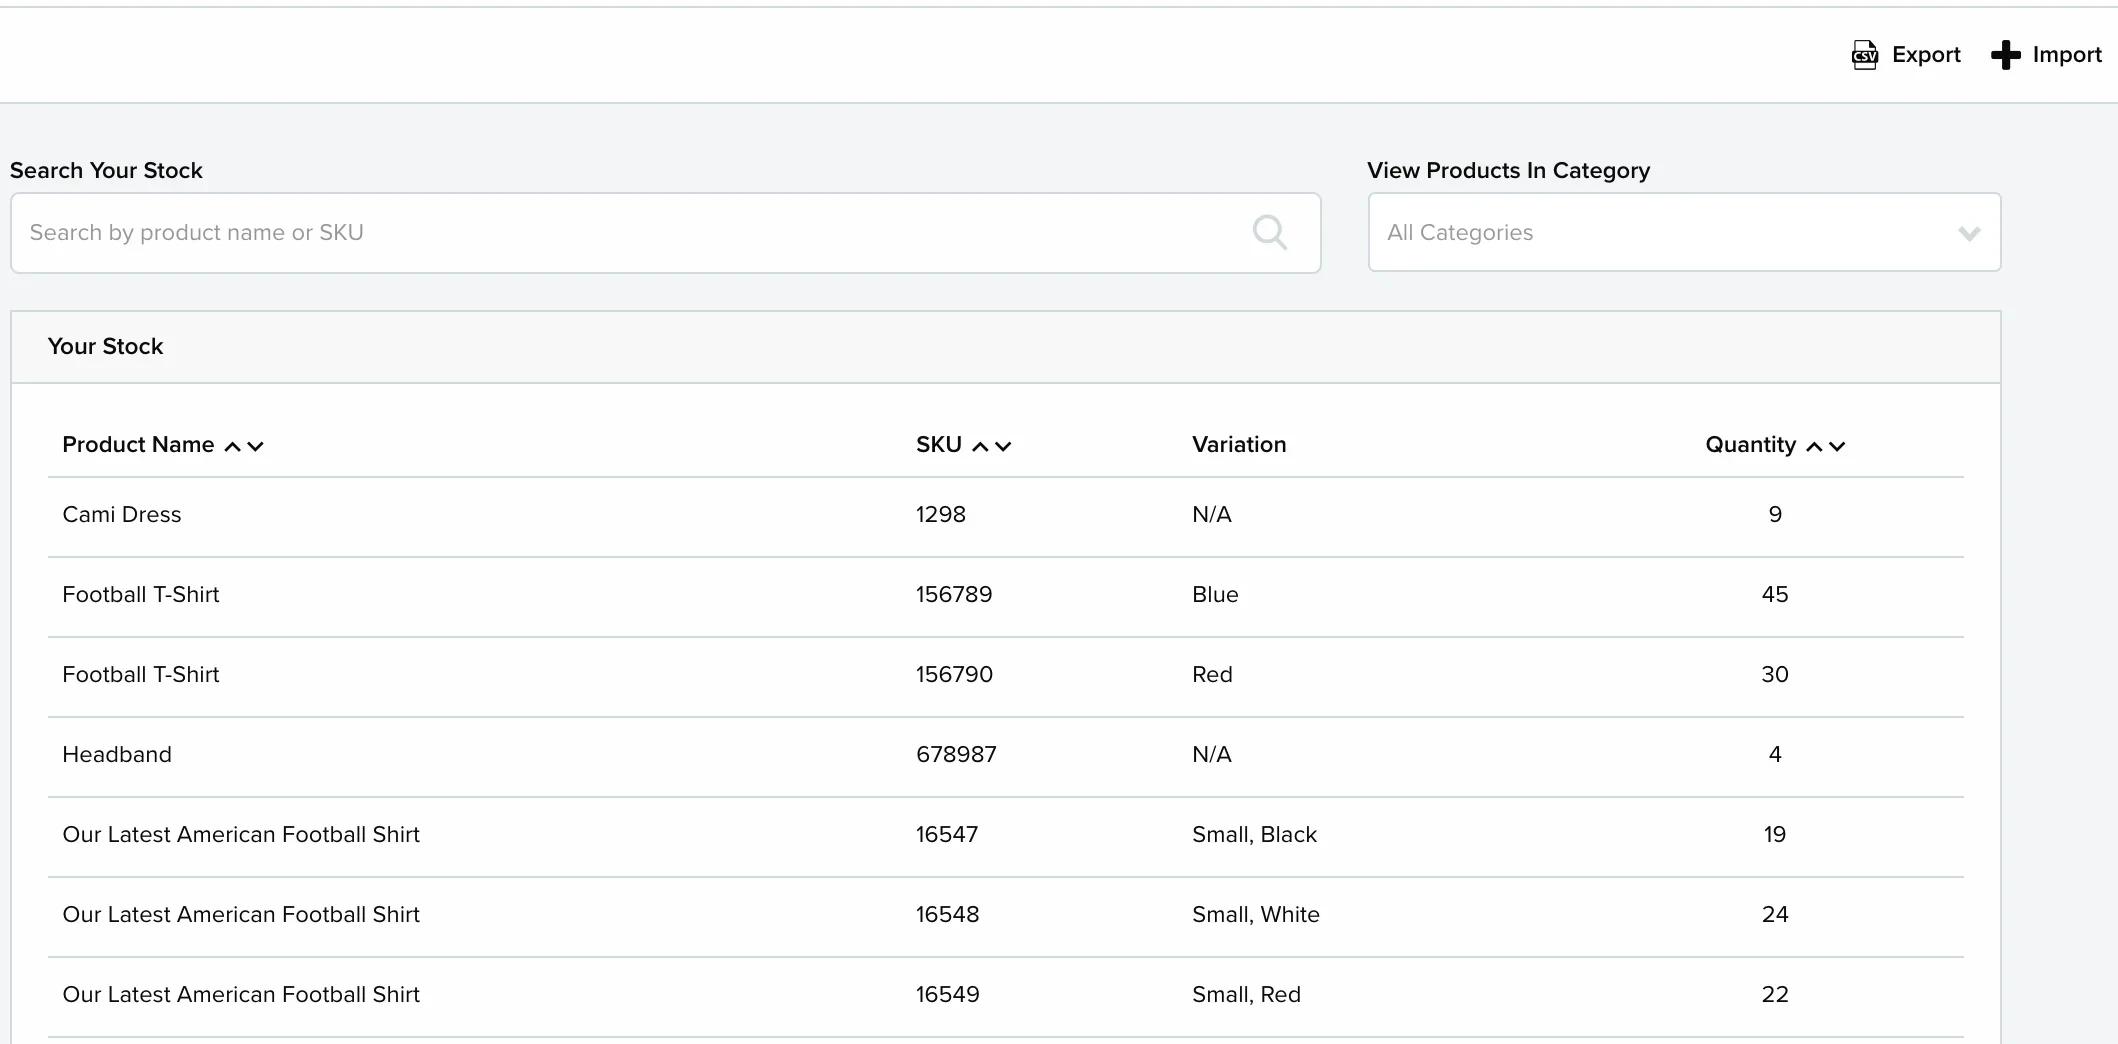Image resolution: width=2118 pixels, height=1044 pixels.
Task: Click quantity 45
Action: tap(1775, 595)
